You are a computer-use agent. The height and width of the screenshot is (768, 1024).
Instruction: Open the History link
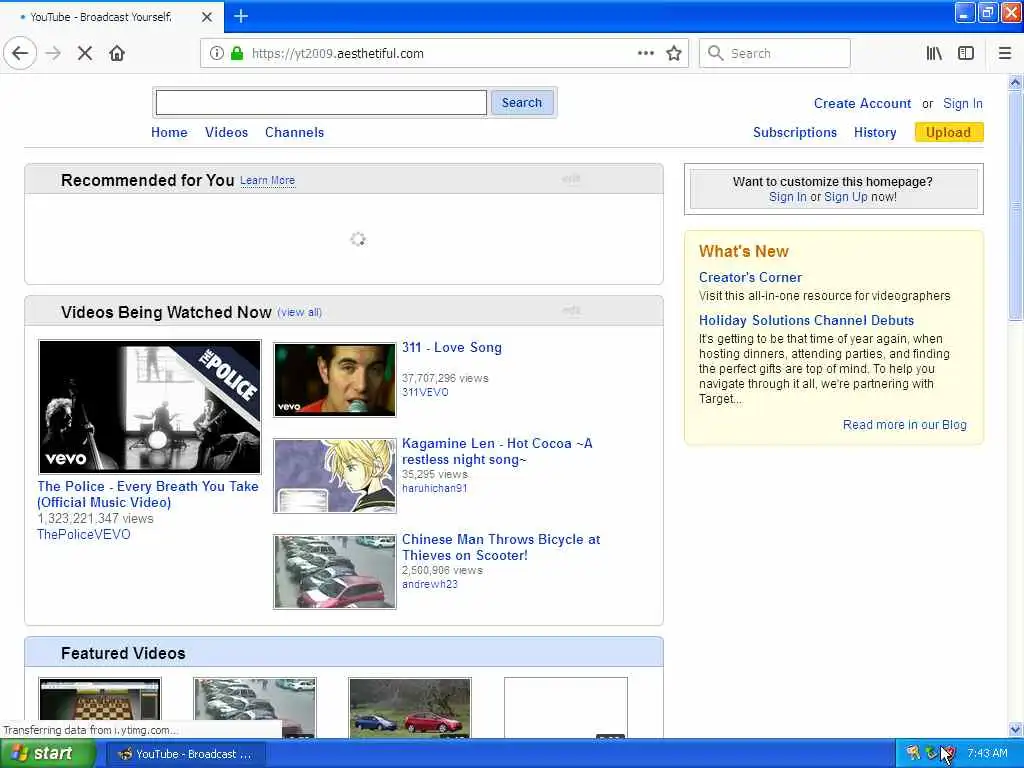[x=875, y=133]
